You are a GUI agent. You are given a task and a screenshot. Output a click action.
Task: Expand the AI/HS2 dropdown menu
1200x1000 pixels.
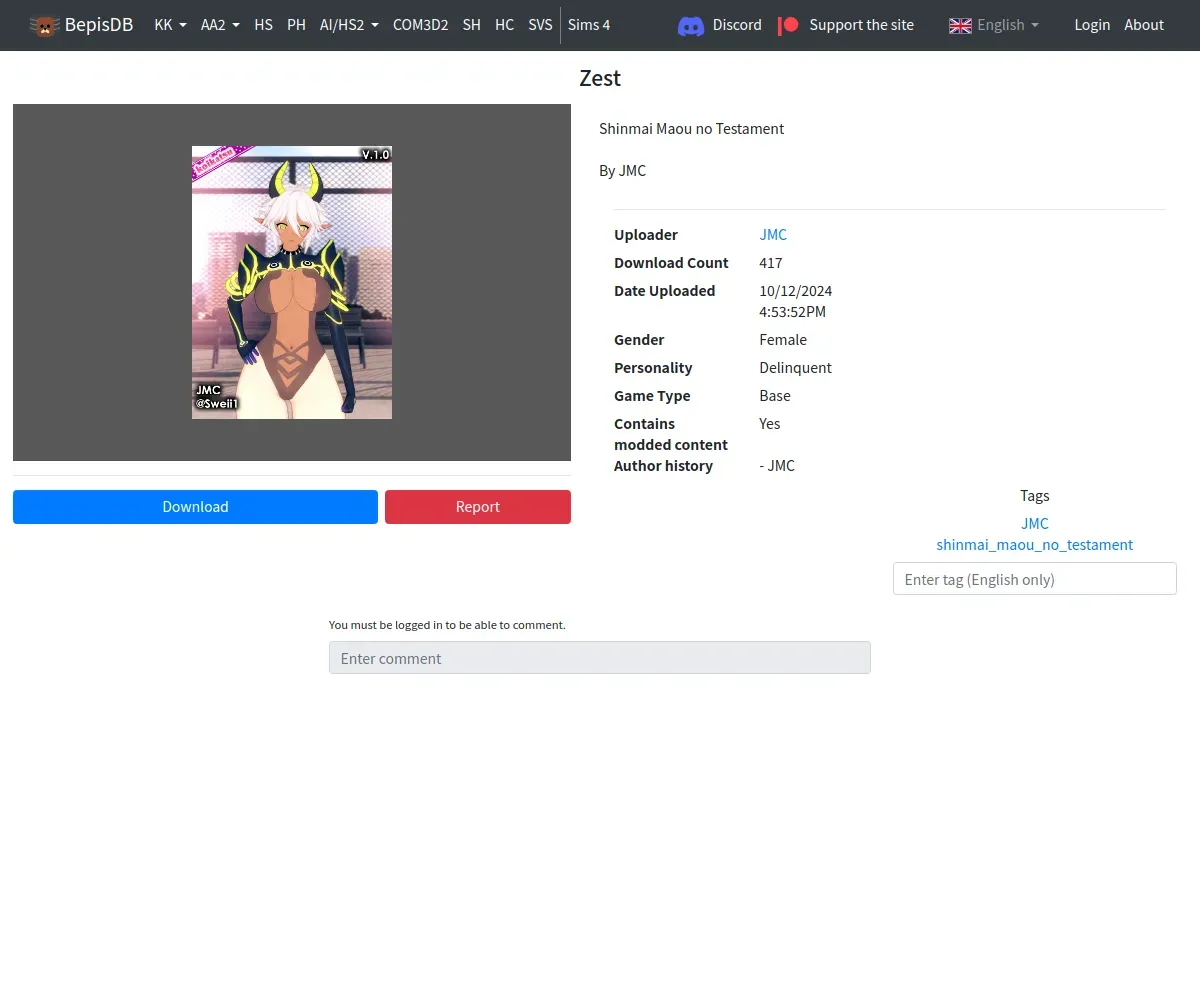coord(349,25)
